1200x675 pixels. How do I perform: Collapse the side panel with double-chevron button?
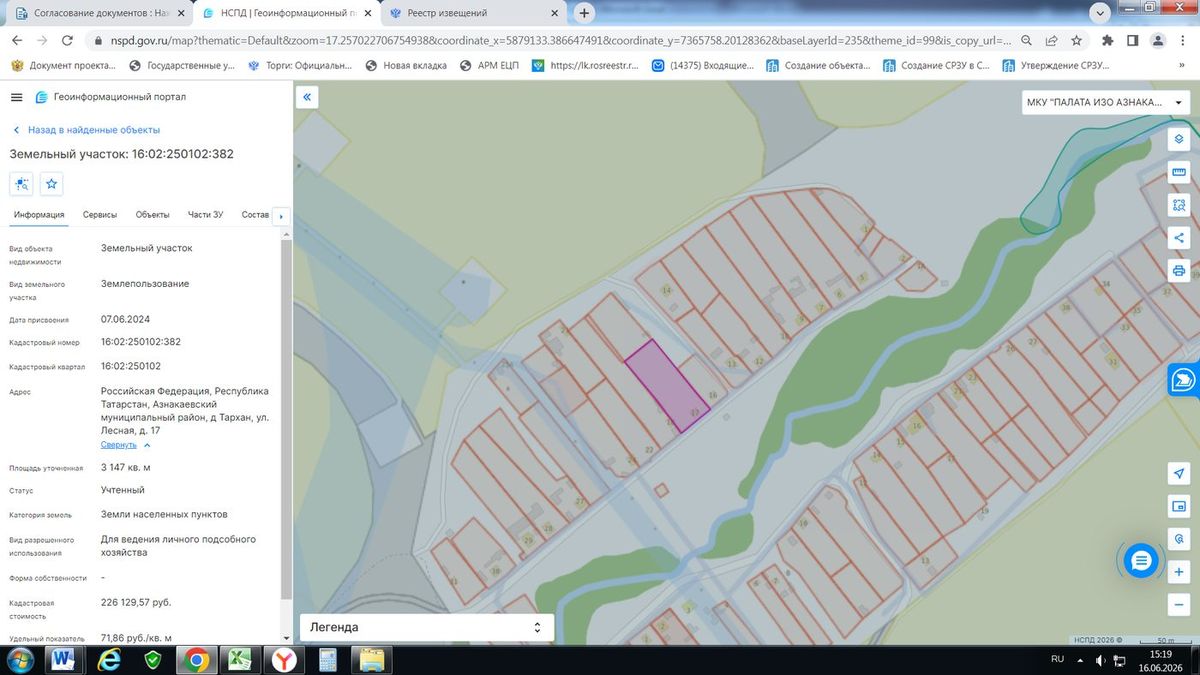click(308, 97)
